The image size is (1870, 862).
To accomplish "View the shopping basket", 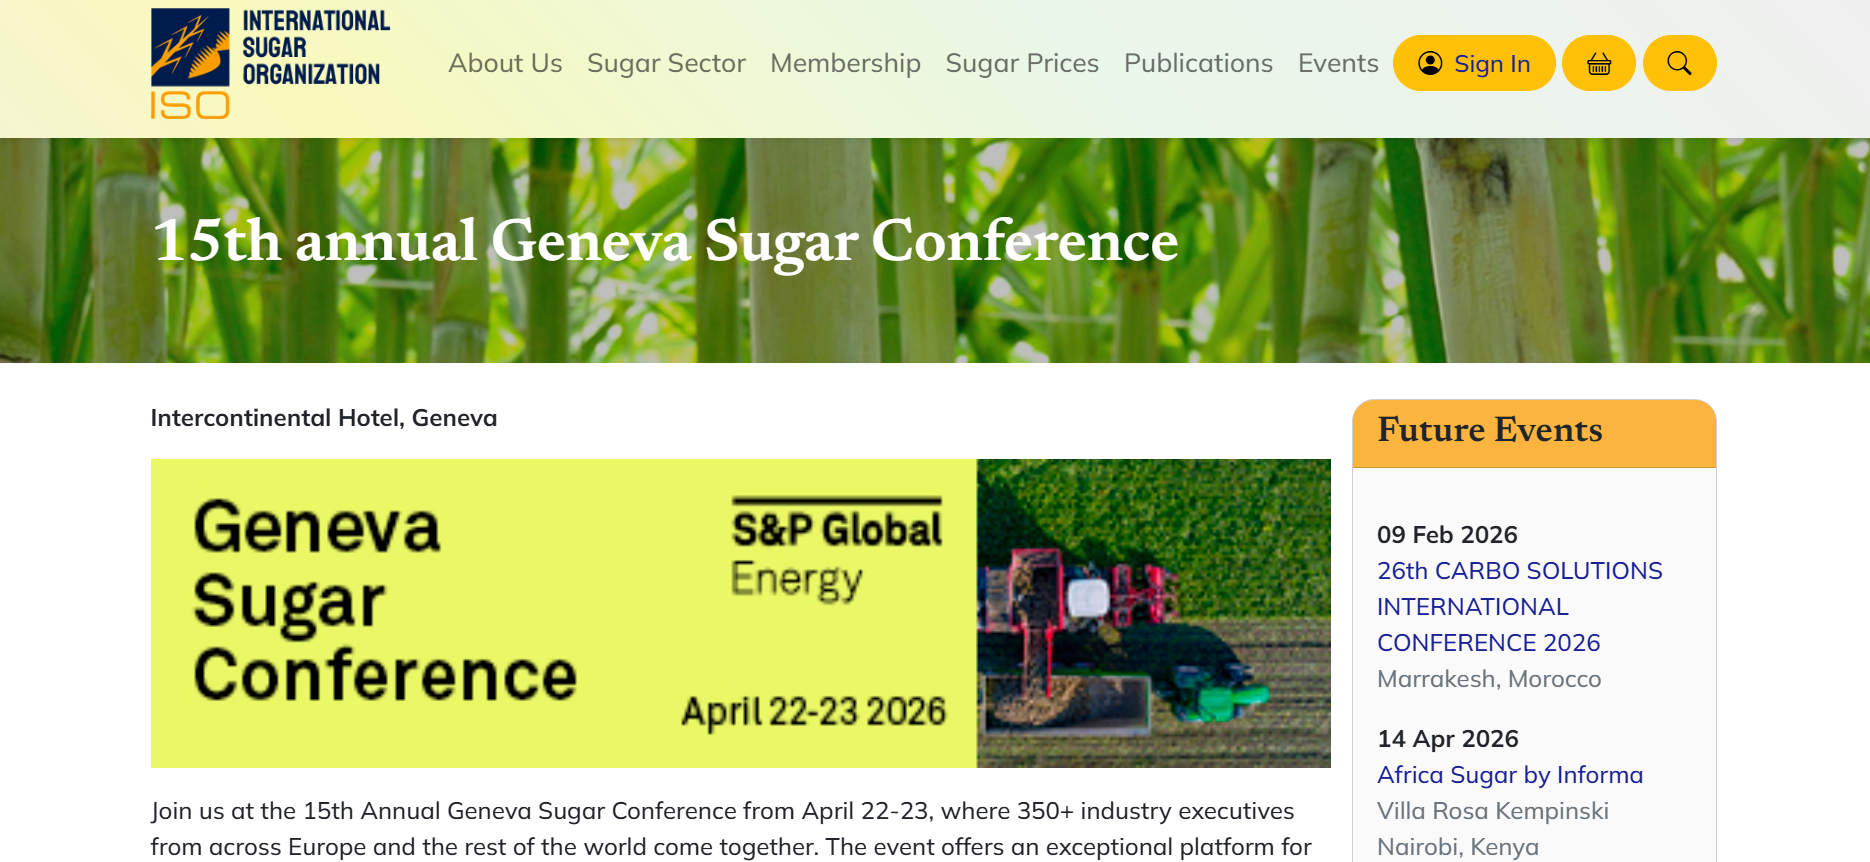I will (1598, 62).
